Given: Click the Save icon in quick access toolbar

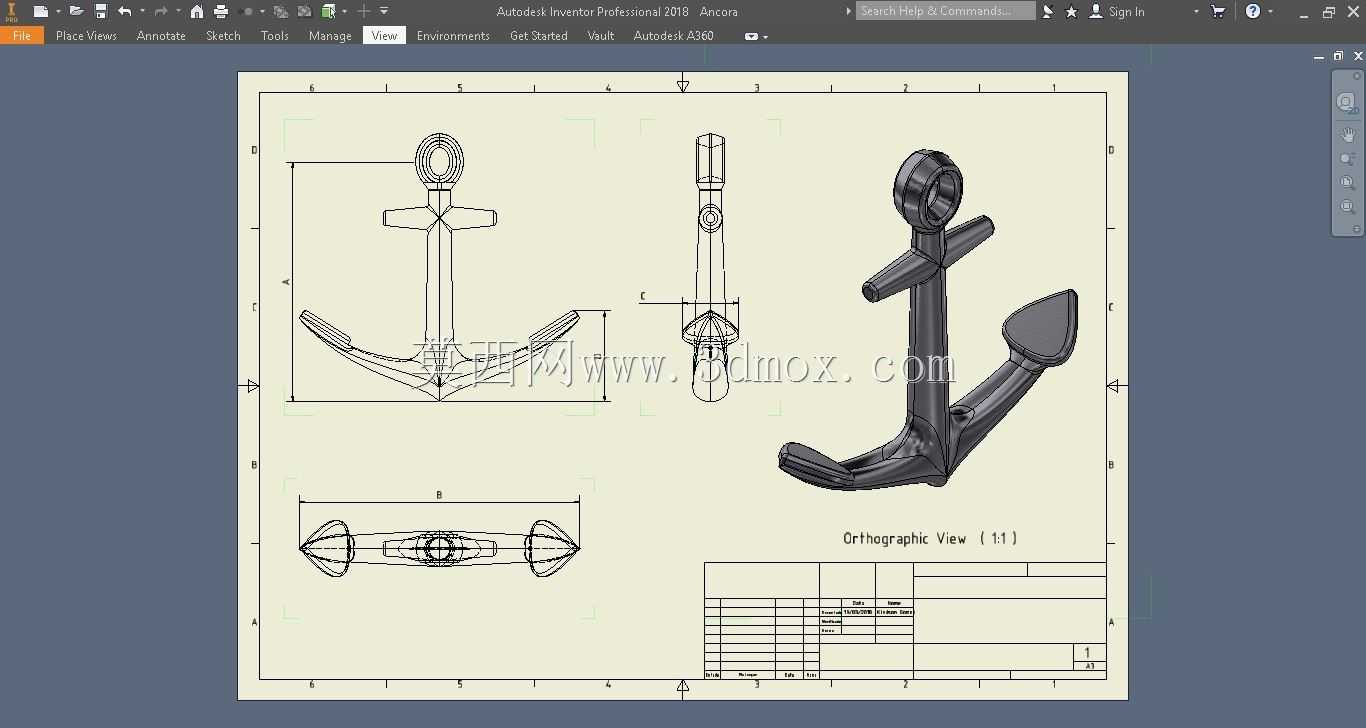Looking at the screenshot, I should (101, 11).
